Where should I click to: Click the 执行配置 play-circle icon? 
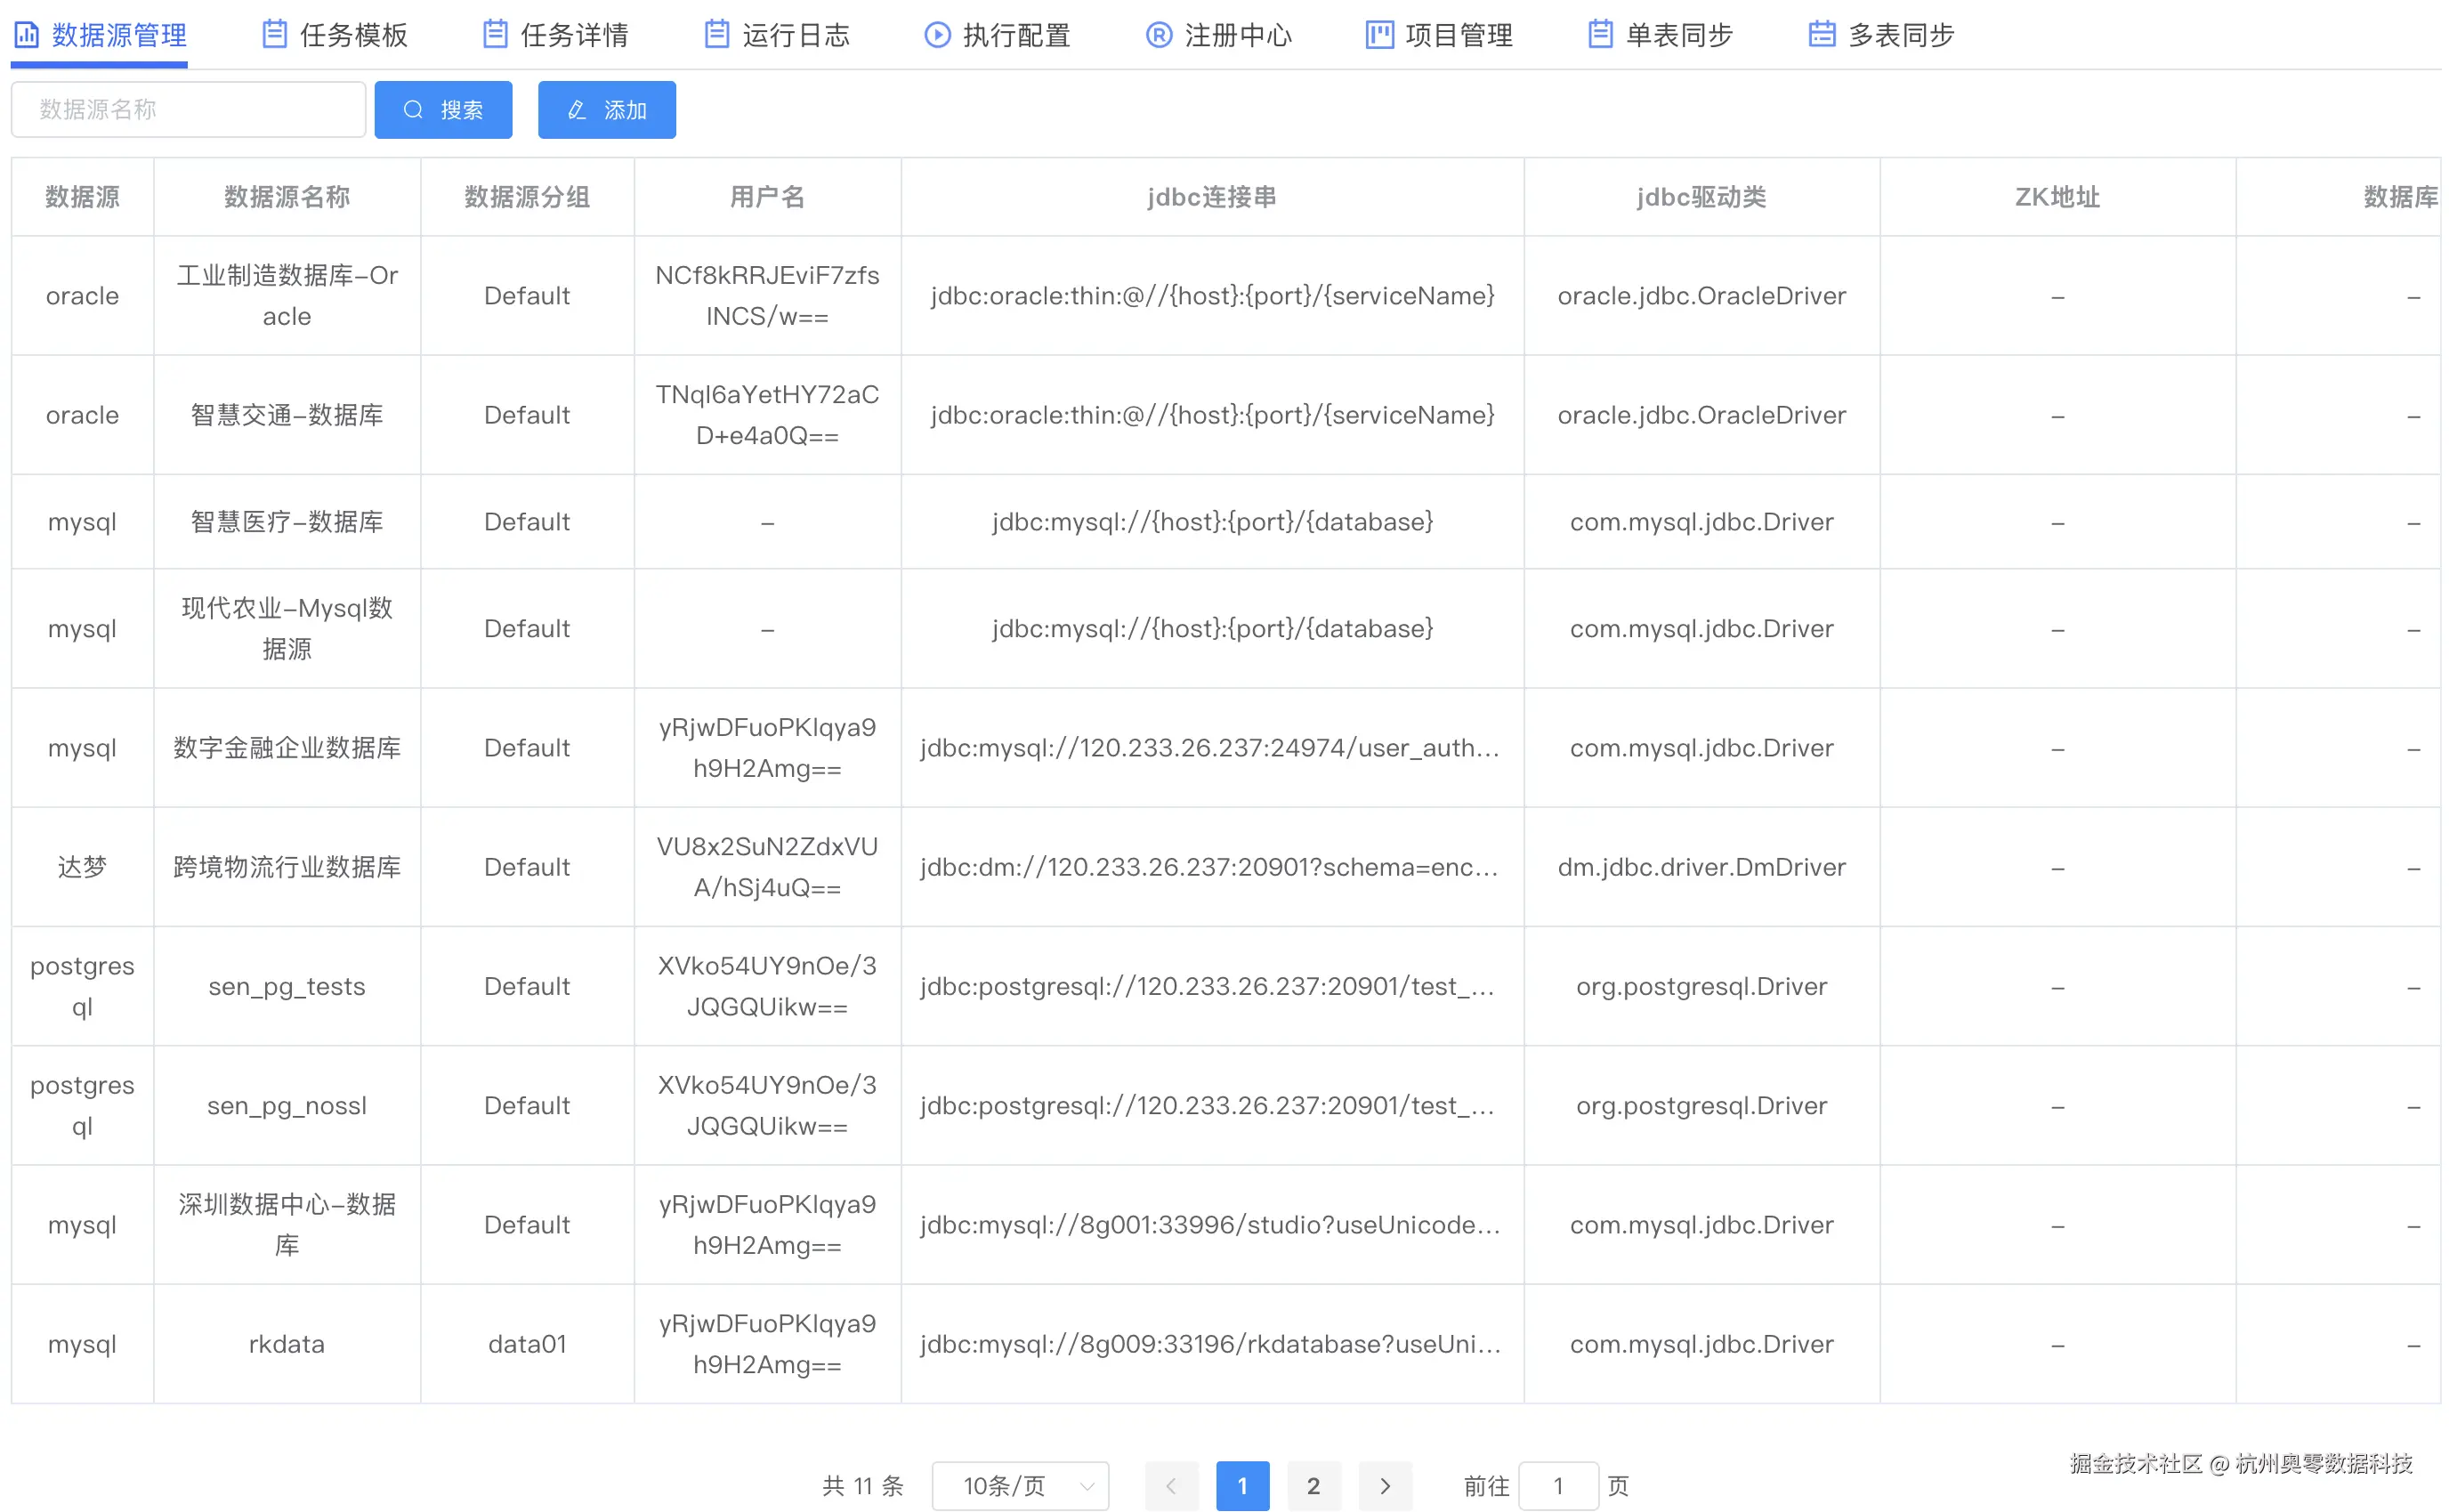(x=937, y=35)
